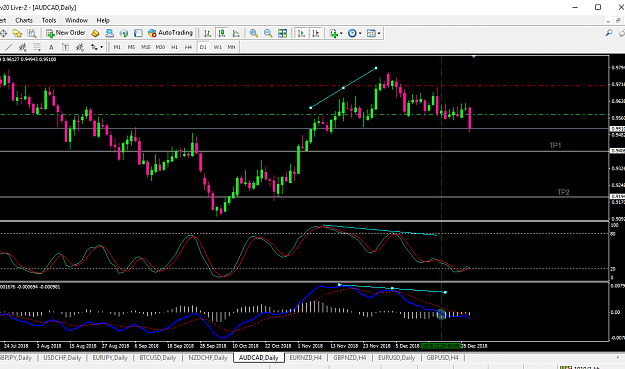Expand the Arrows tool dropdown arrow

pyautogui.click(x=102, y=47)
